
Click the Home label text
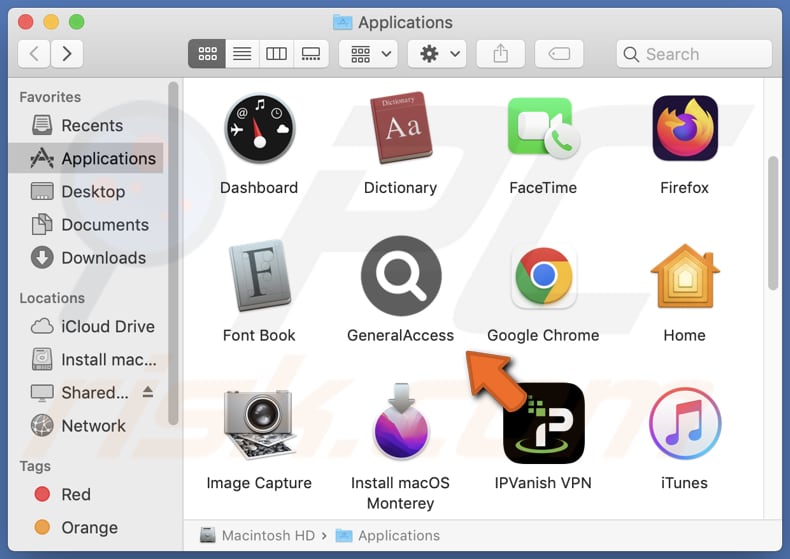click(x=684, y=335)
